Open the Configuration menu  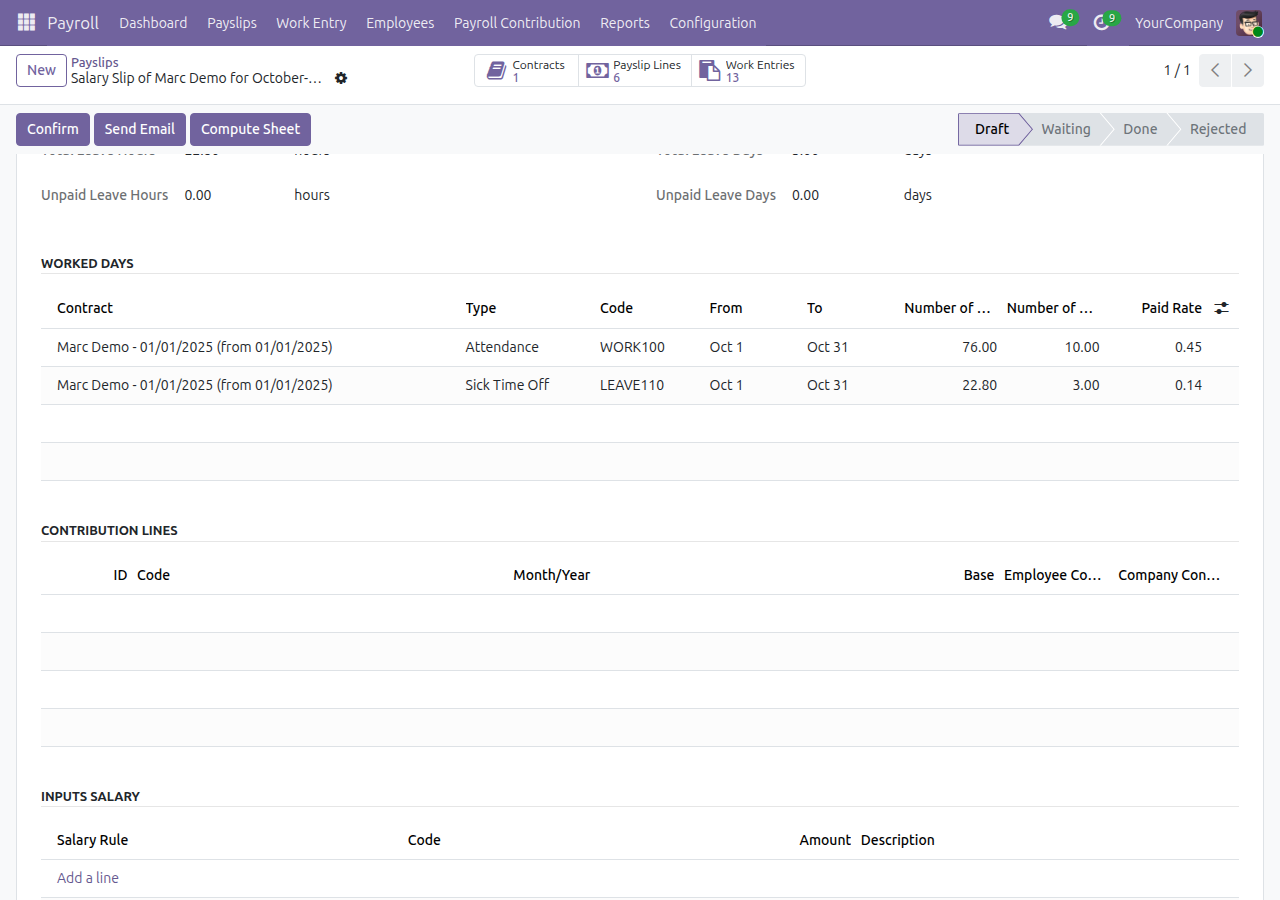click(x=713, y=22)
